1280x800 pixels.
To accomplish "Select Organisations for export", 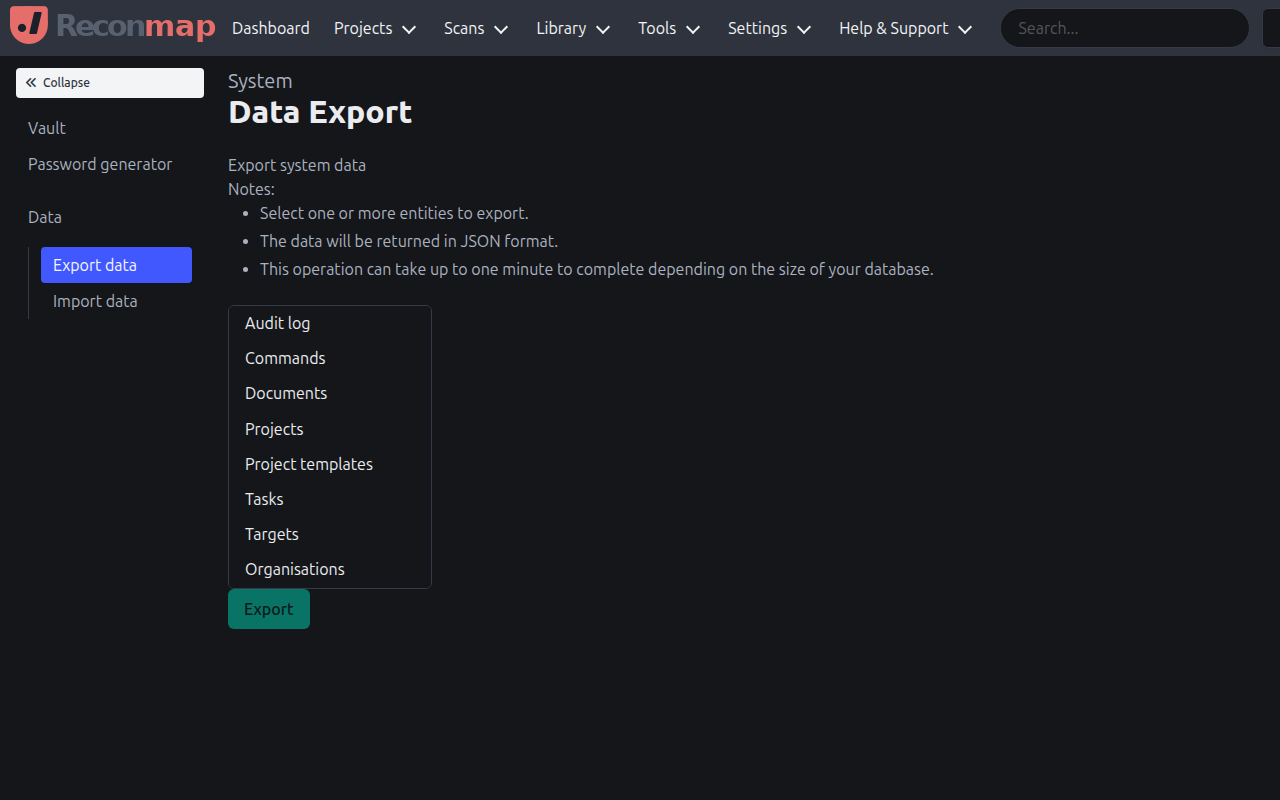I will [x=295, y=569].
